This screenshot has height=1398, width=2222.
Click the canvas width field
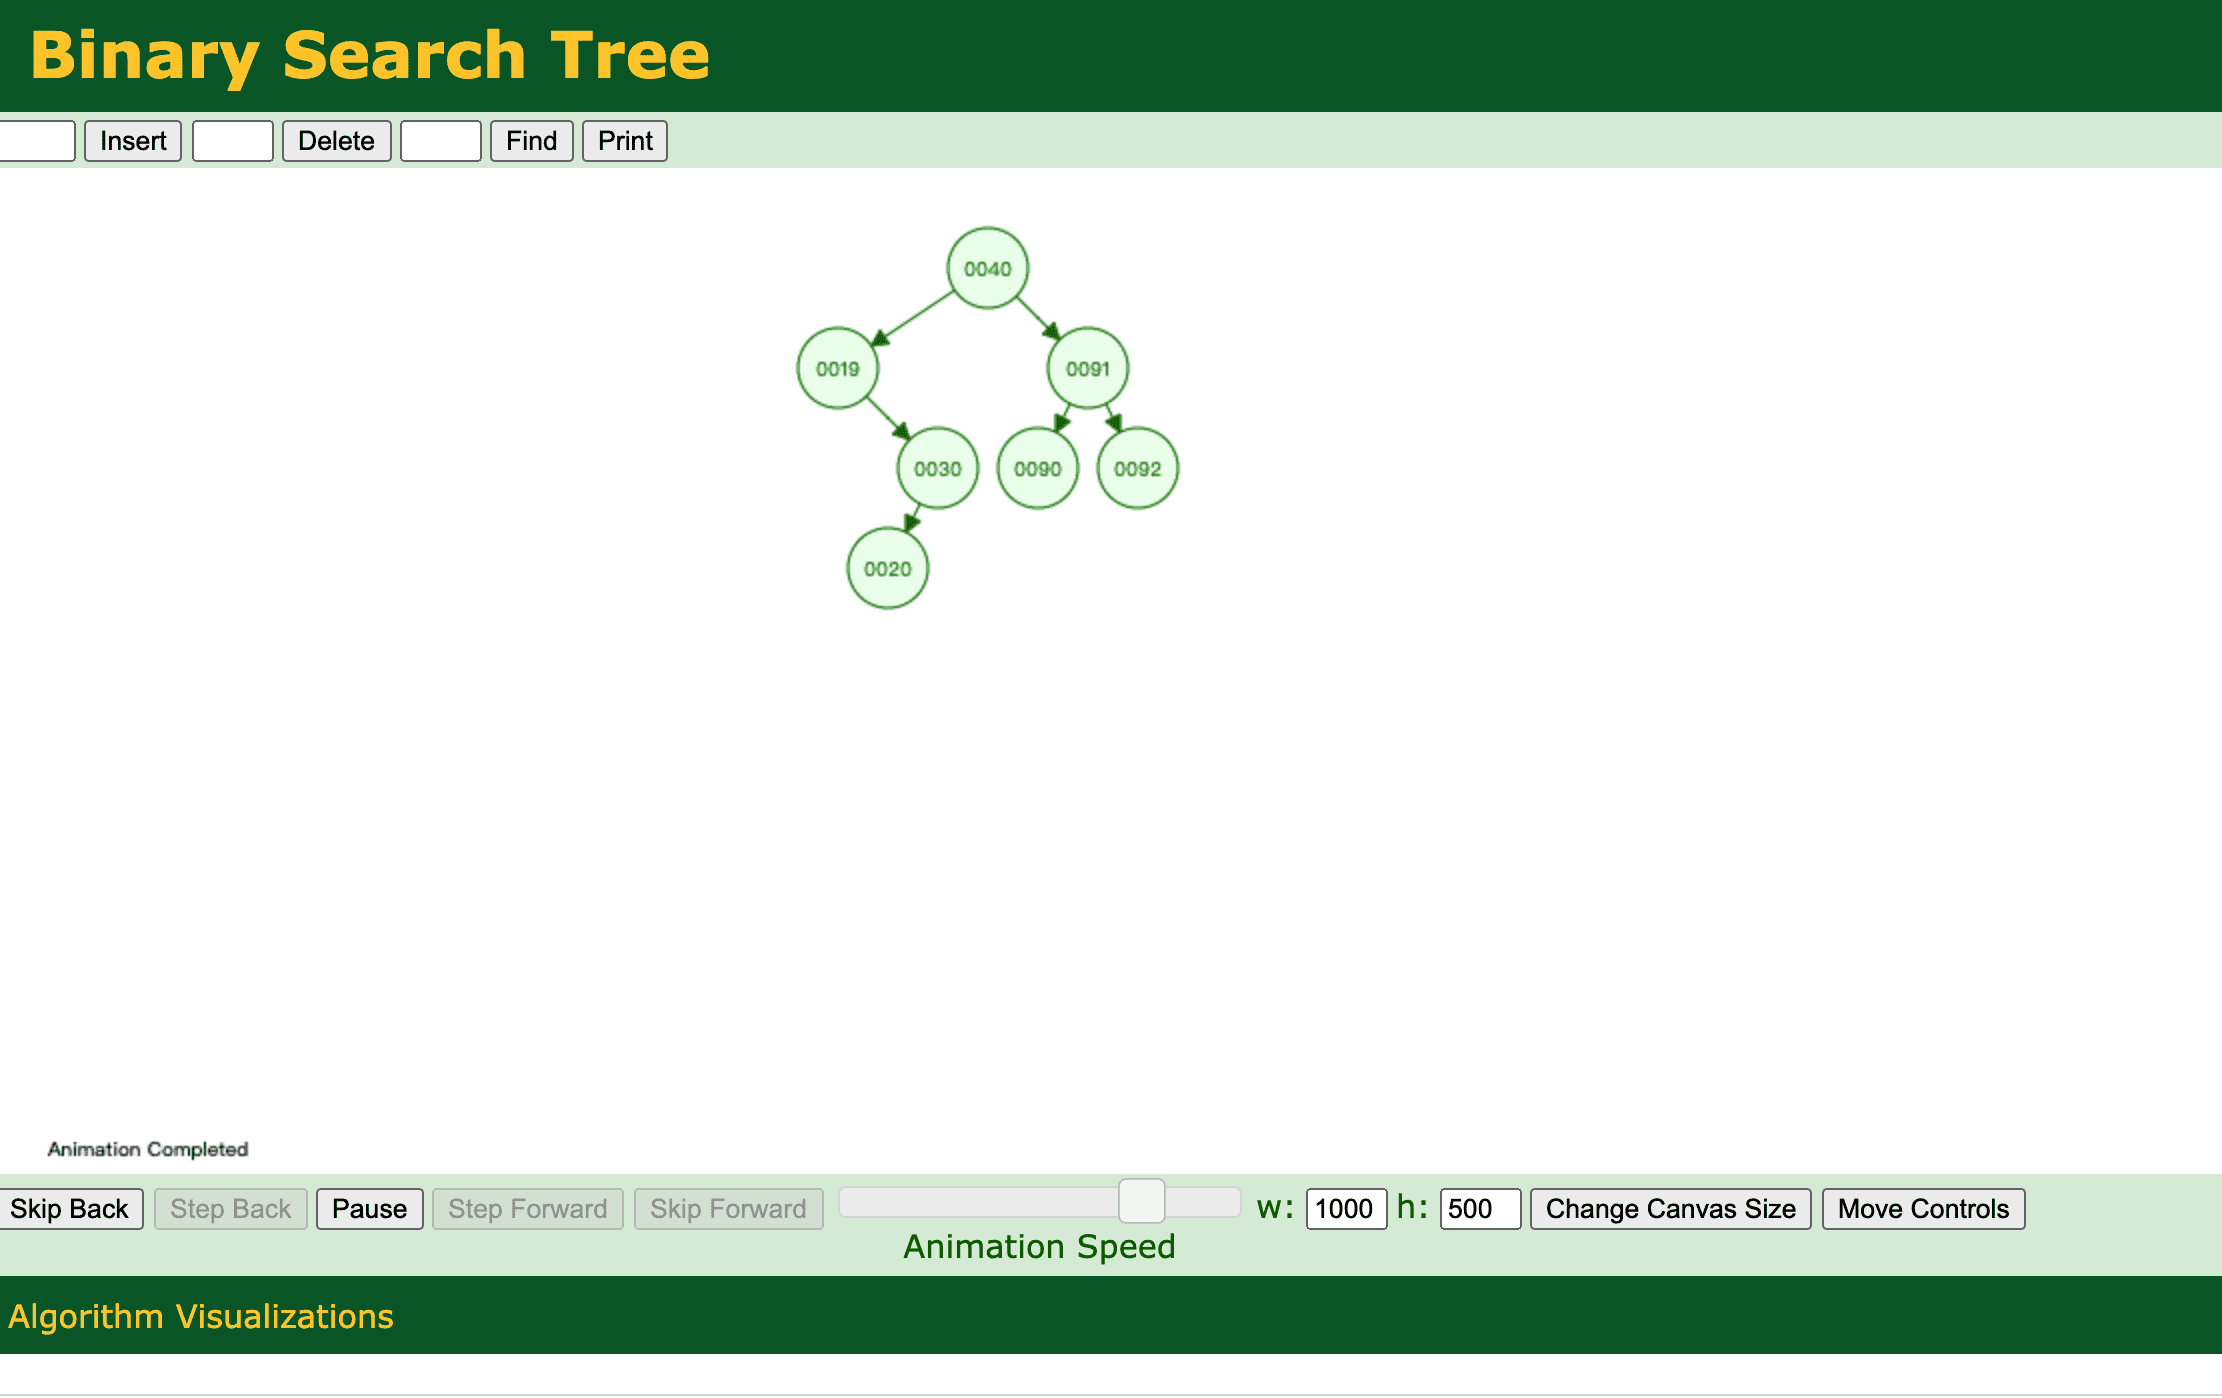pyautogui.click(x=1345, y=1209)
